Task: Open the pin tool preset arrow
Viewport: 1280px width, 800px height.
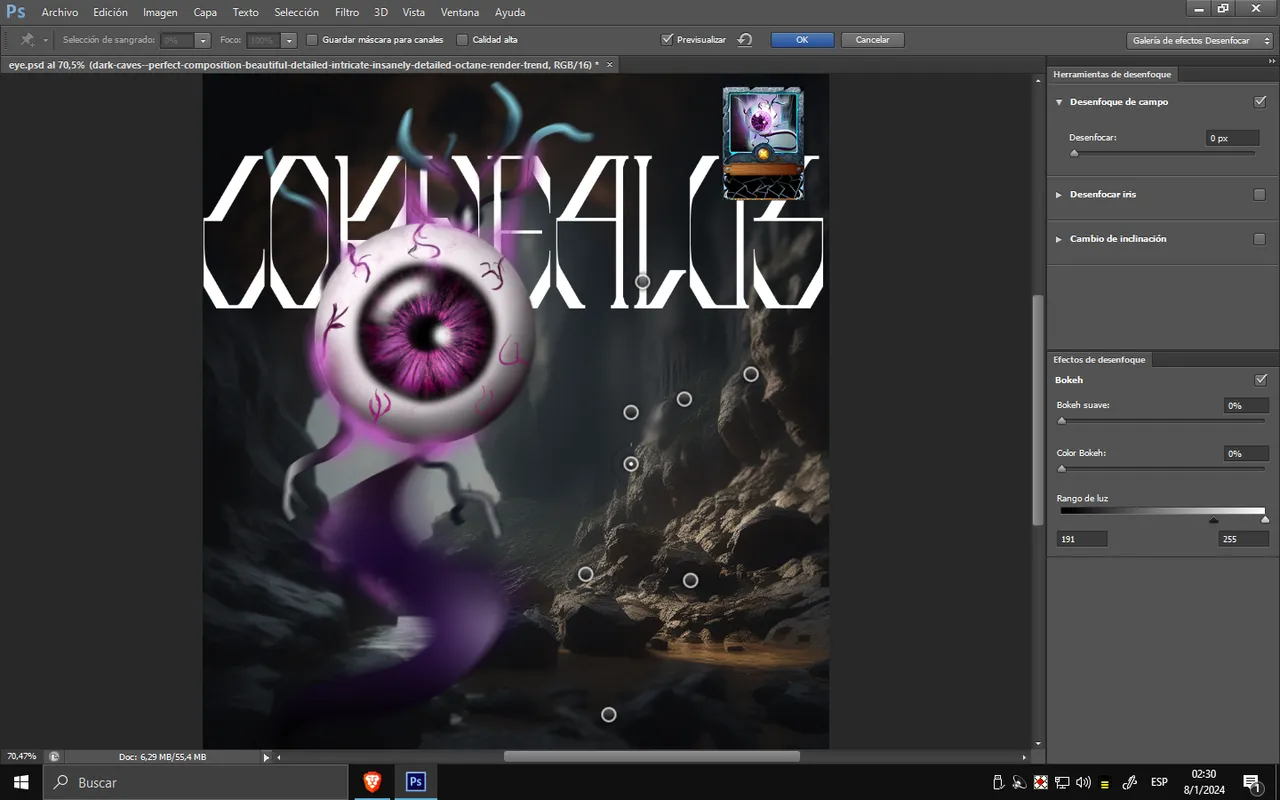Action: tap(45, 41)
